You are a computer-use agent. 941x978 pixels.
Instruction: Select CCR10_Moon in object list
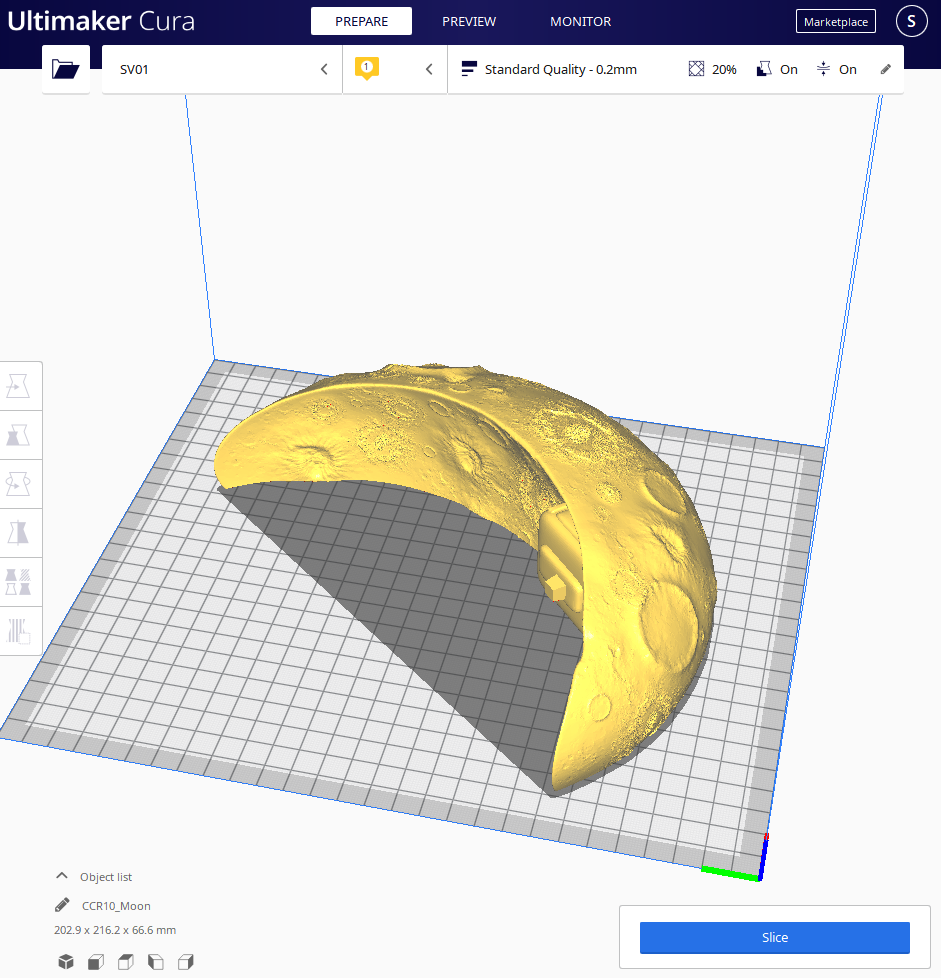(x=116, y=906)
